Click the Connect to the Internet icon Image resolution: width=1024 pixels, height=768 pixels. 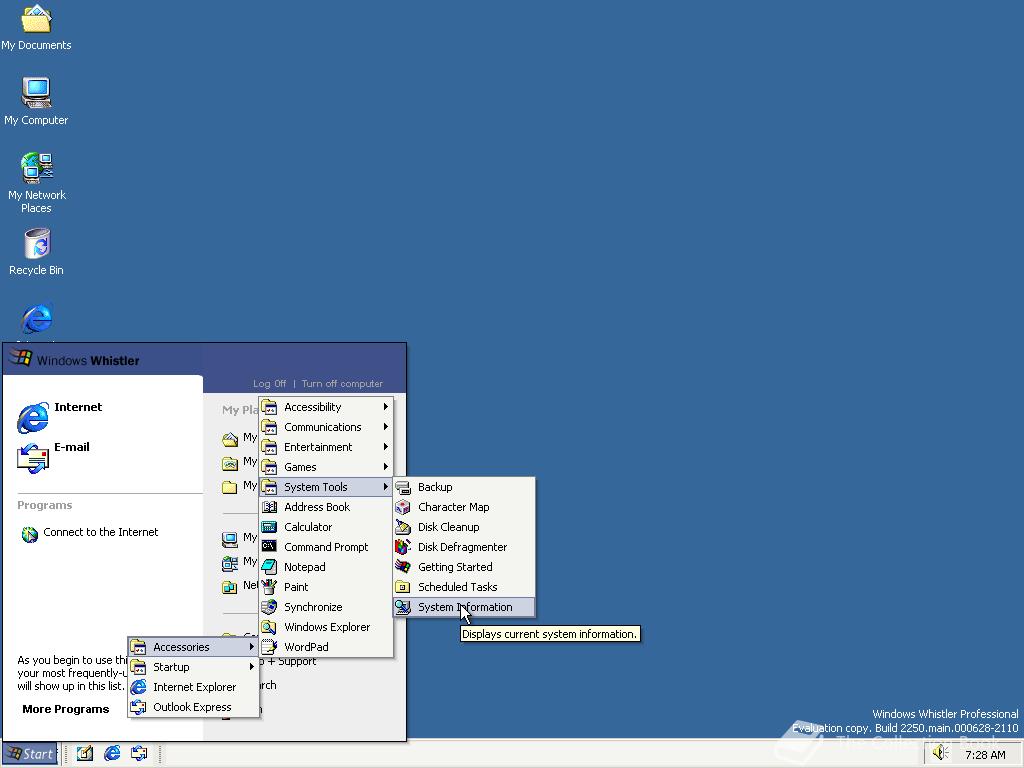pos(29,534)
